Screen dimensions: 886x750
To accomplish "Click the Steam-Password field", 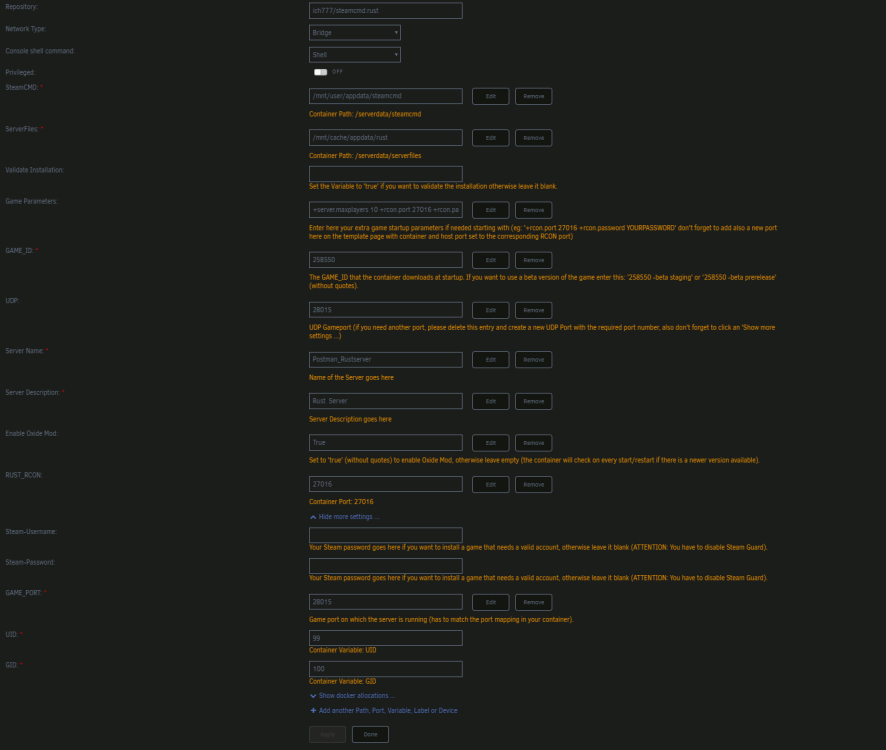I will click(x=386, y=566).
